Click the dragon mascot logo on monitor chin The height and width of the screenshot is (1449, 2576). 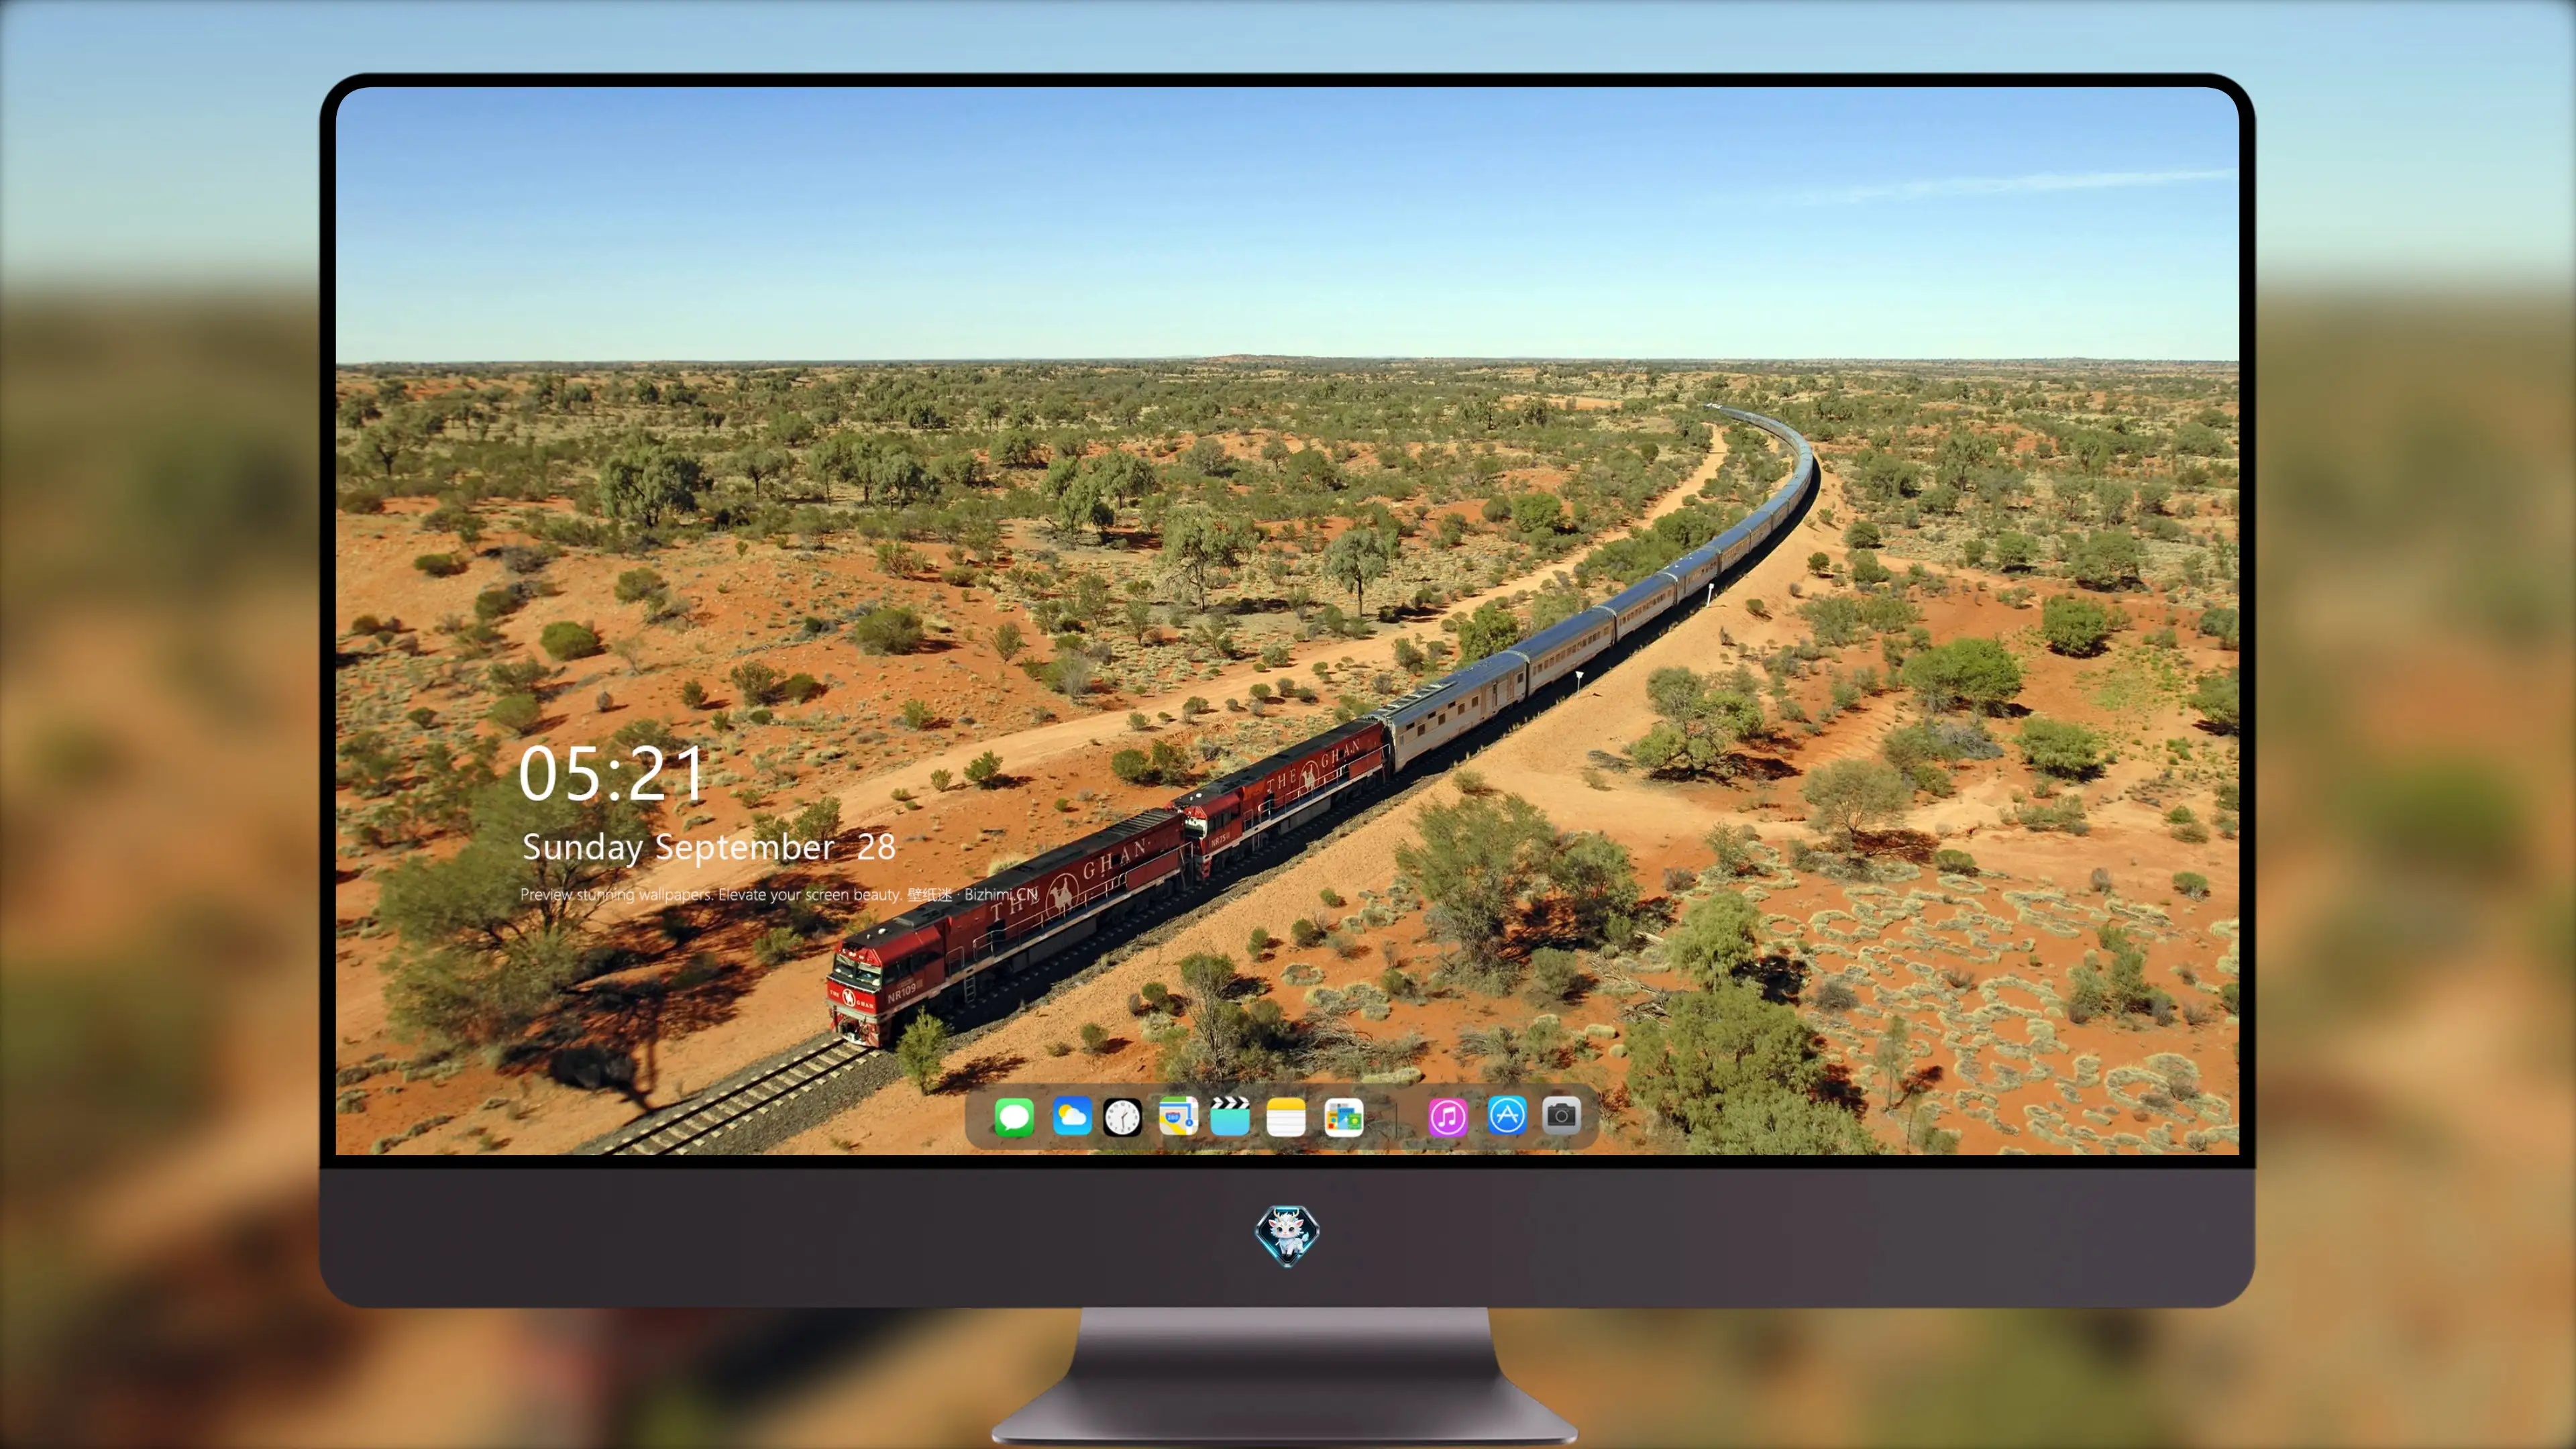pyautogui.click(x=1287, y=1235)
